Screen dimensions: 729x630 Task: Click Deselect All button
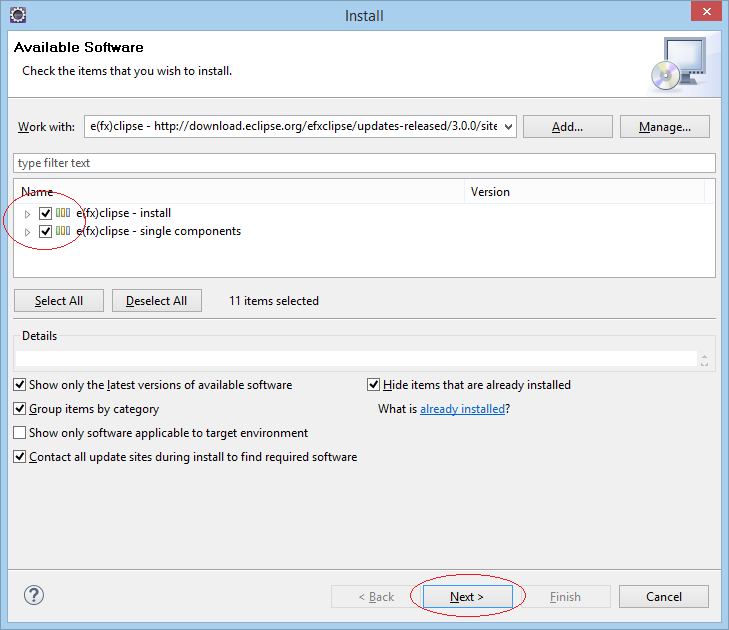click(157, 300)
